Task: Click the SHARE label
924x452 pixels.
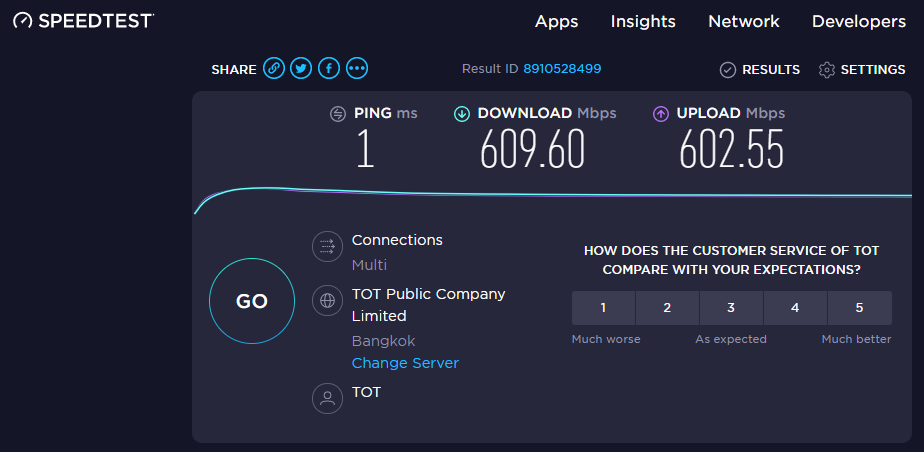Action: pos(234,70)
